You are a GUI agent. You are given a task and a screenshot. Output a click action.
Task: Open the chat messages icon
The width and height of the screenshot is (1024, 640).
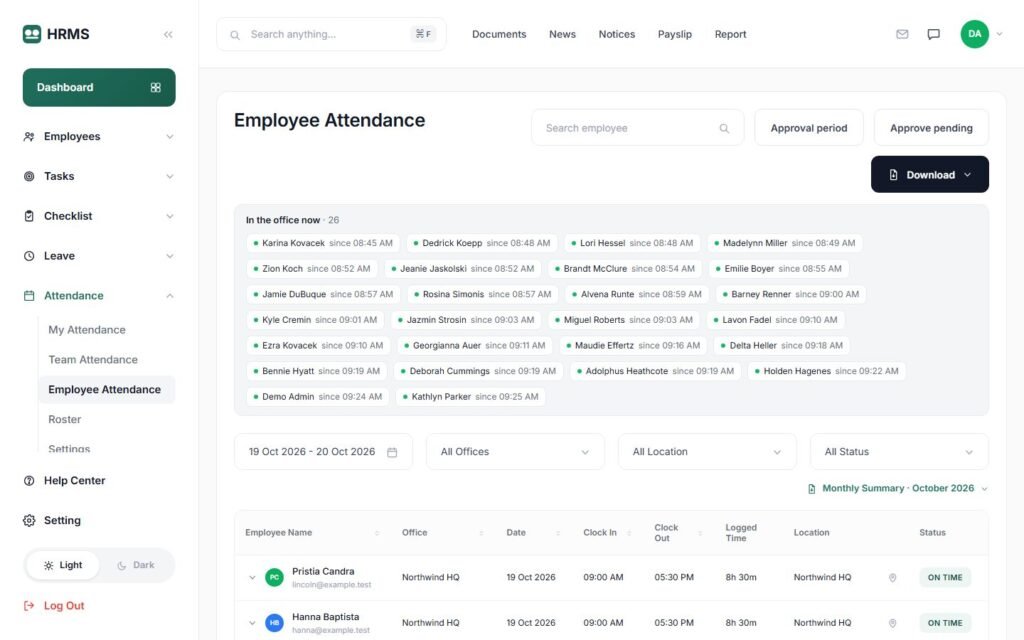[934, 34]
